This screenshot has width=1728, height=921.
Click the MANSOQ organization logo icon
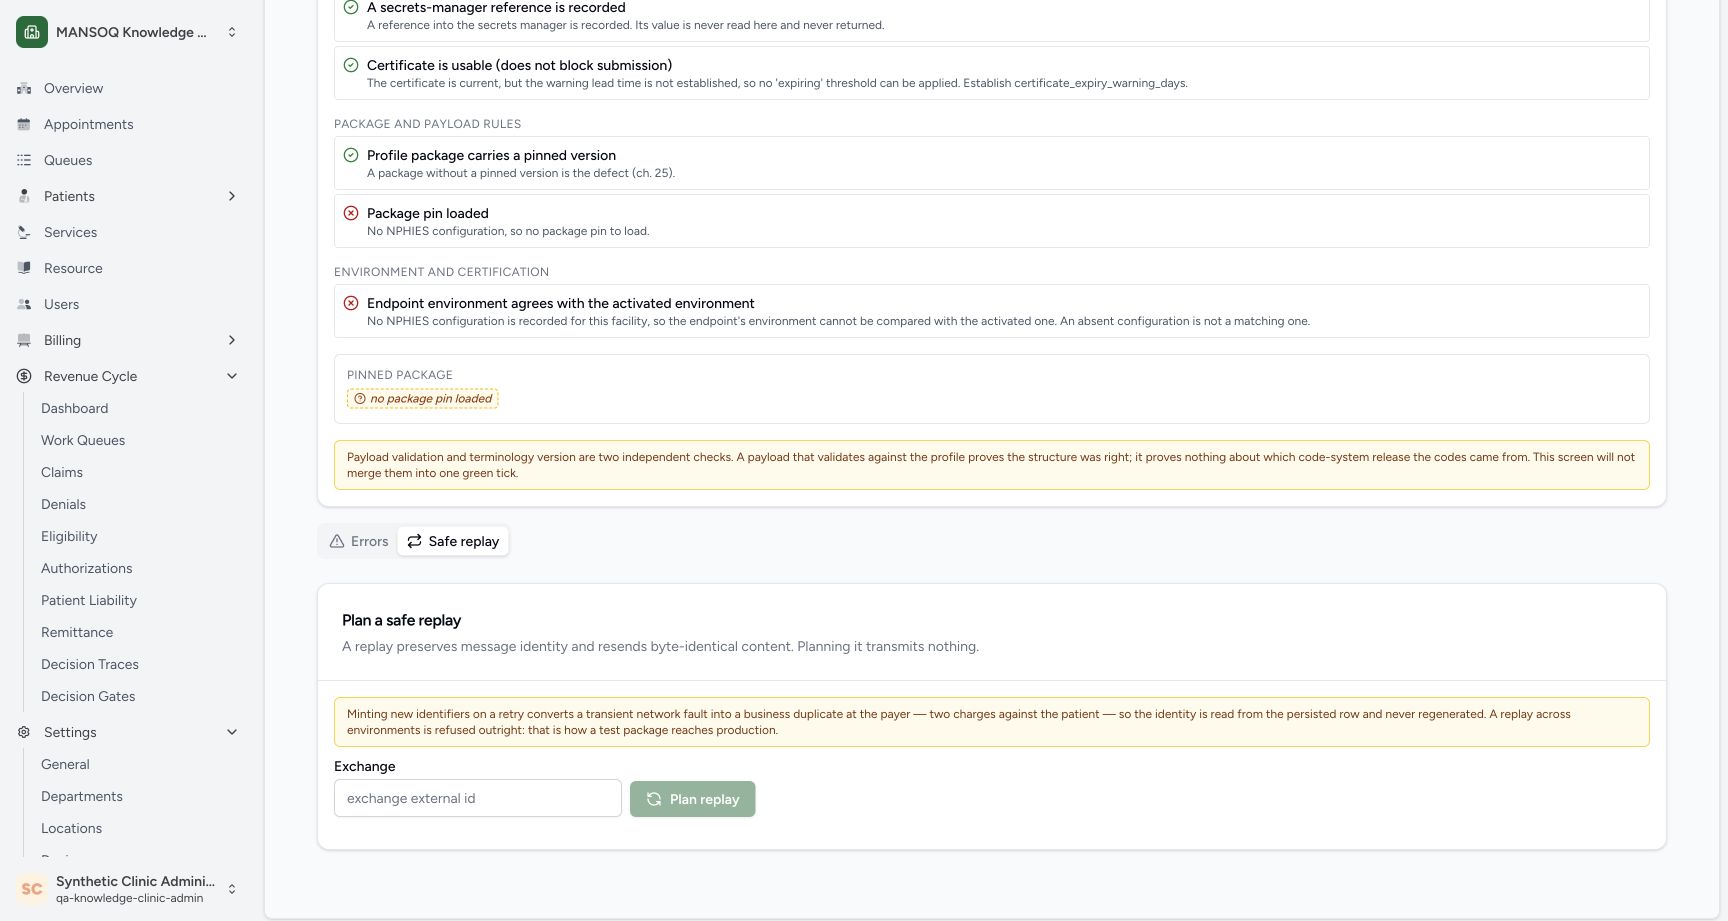(32, 32)
